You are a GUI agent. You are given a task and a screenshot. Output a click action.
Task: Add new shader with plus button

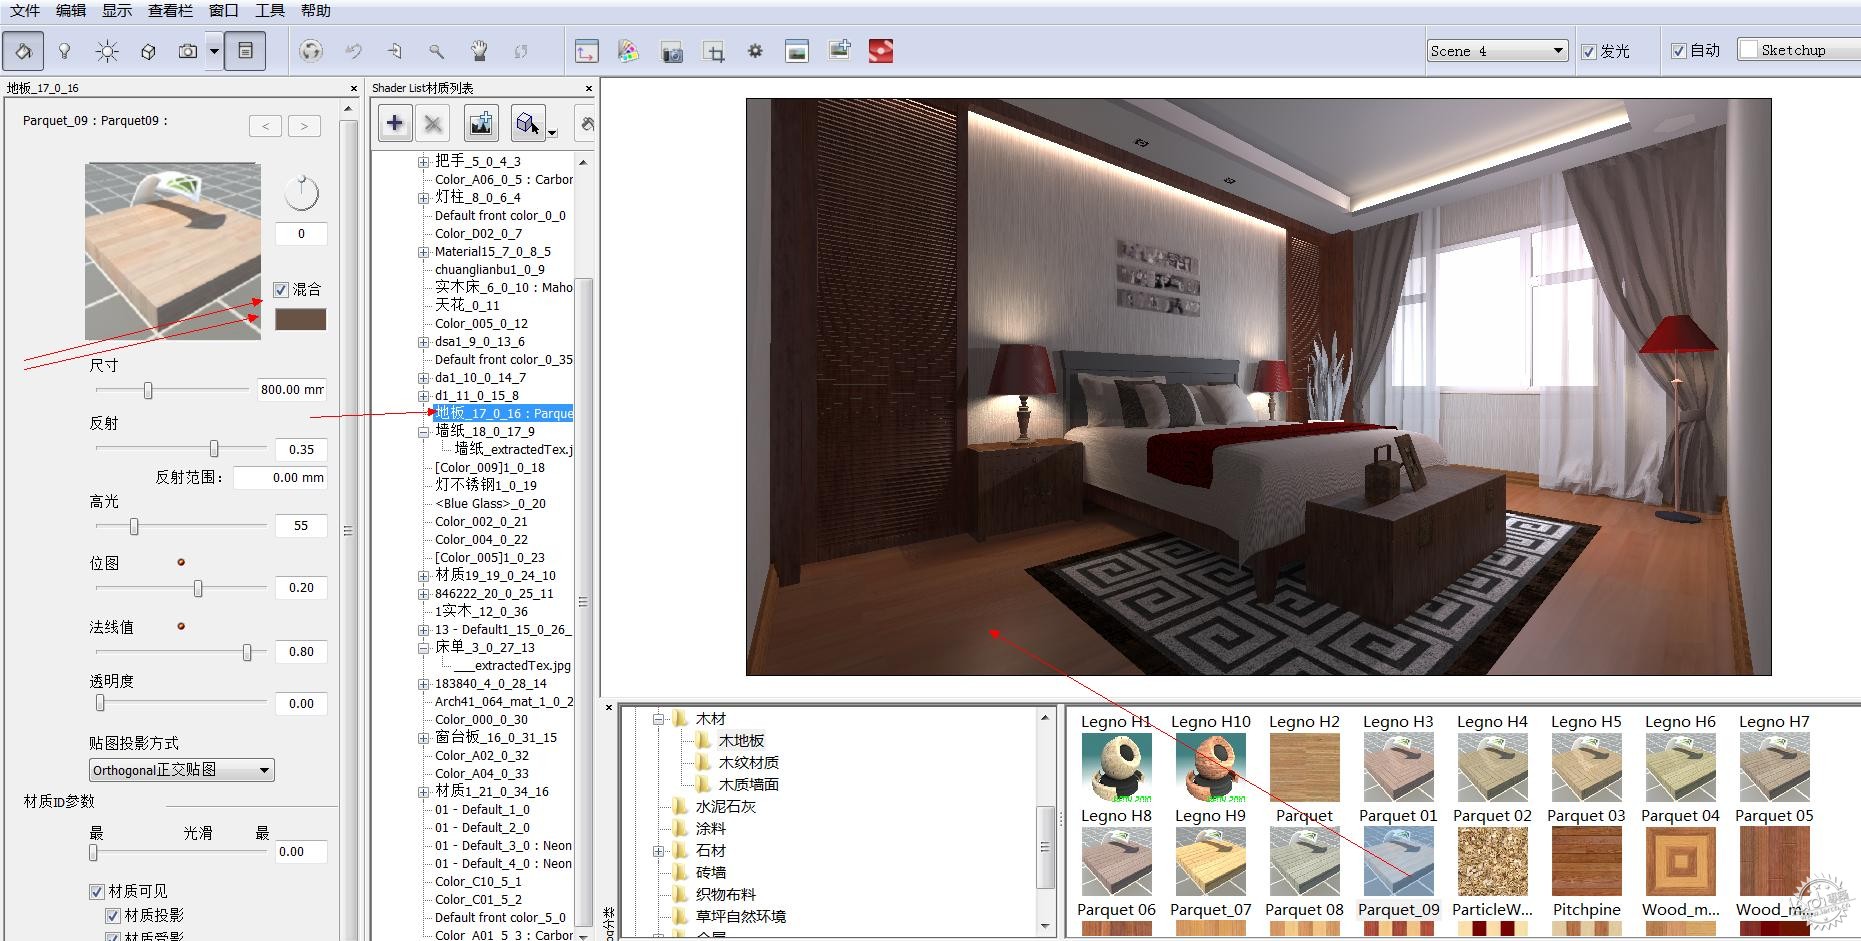click(x=395, y=123)
